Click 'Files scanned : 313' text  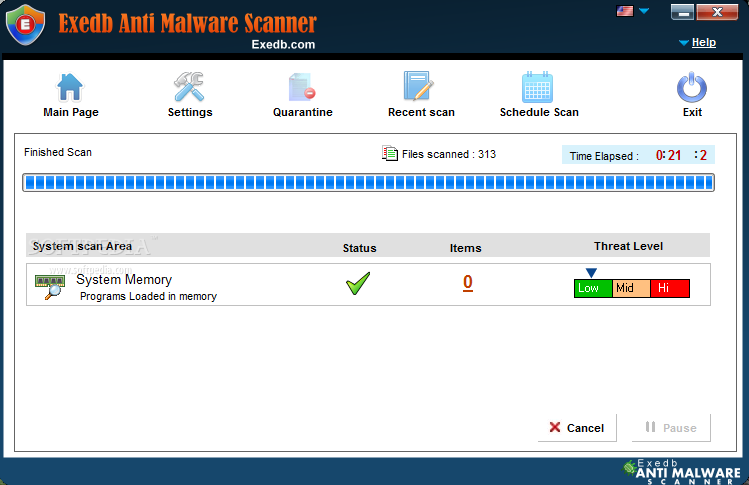tap(449, 154)
